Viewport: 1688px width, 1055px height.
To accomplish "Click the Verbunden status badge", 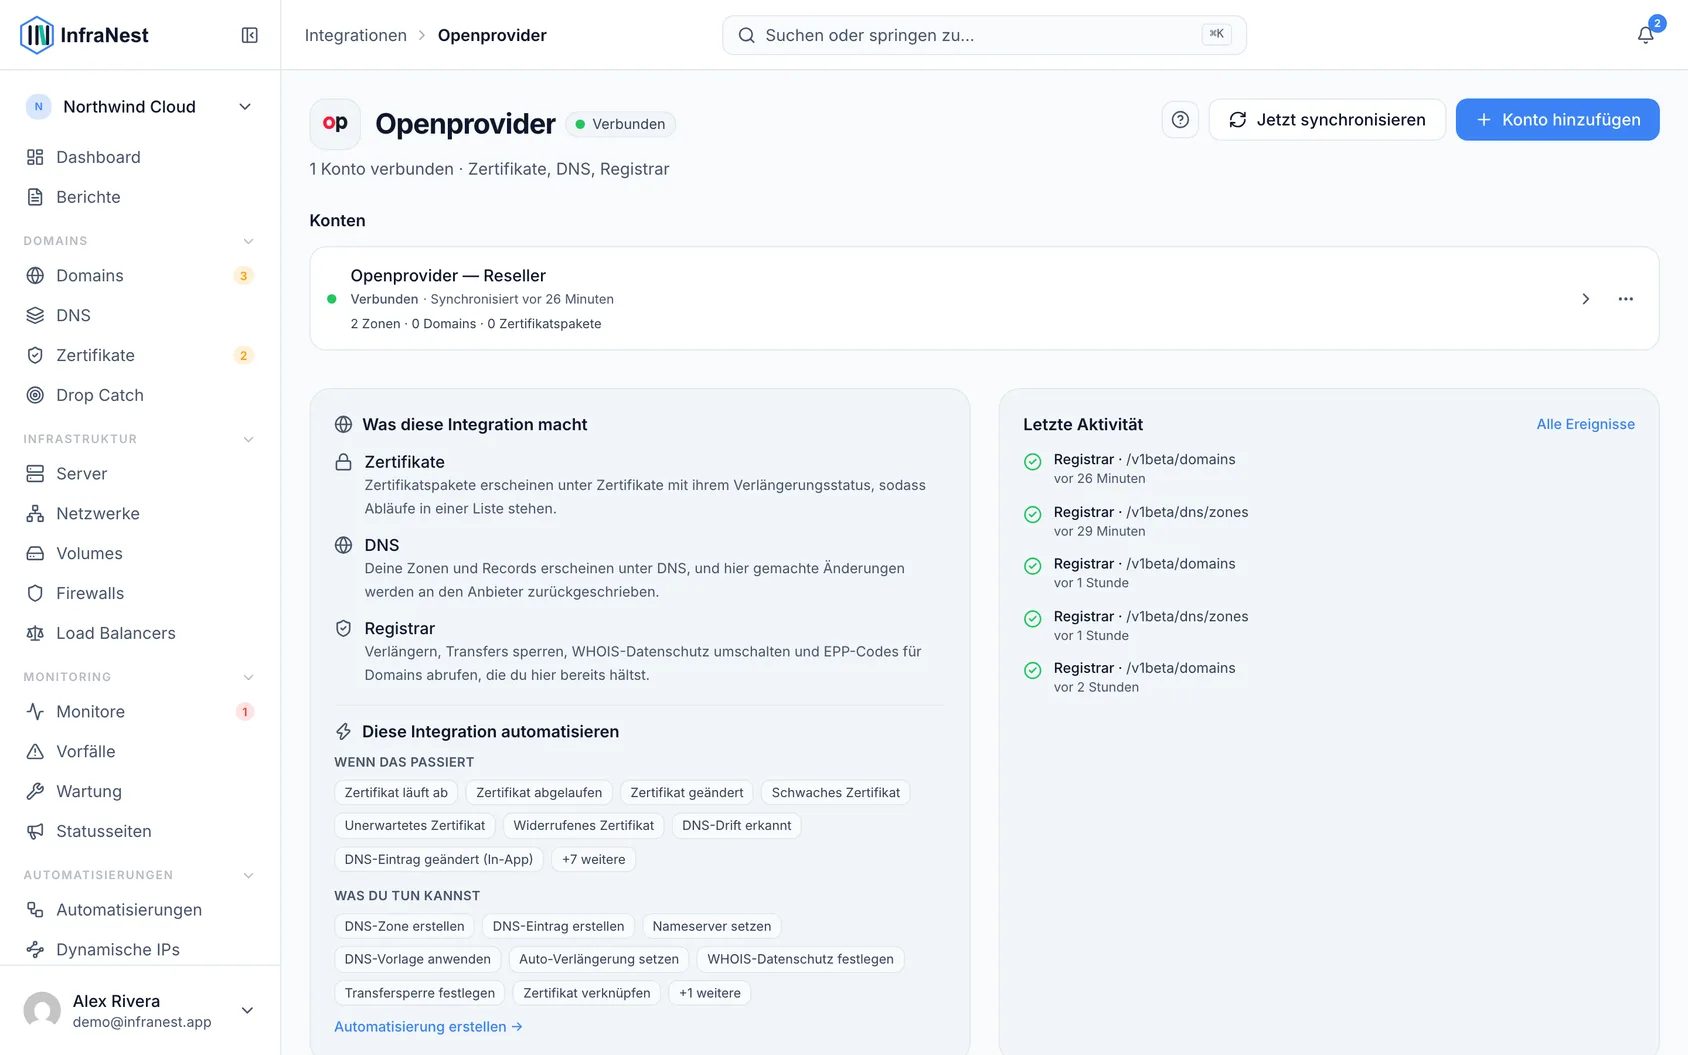I will (620, 124).
